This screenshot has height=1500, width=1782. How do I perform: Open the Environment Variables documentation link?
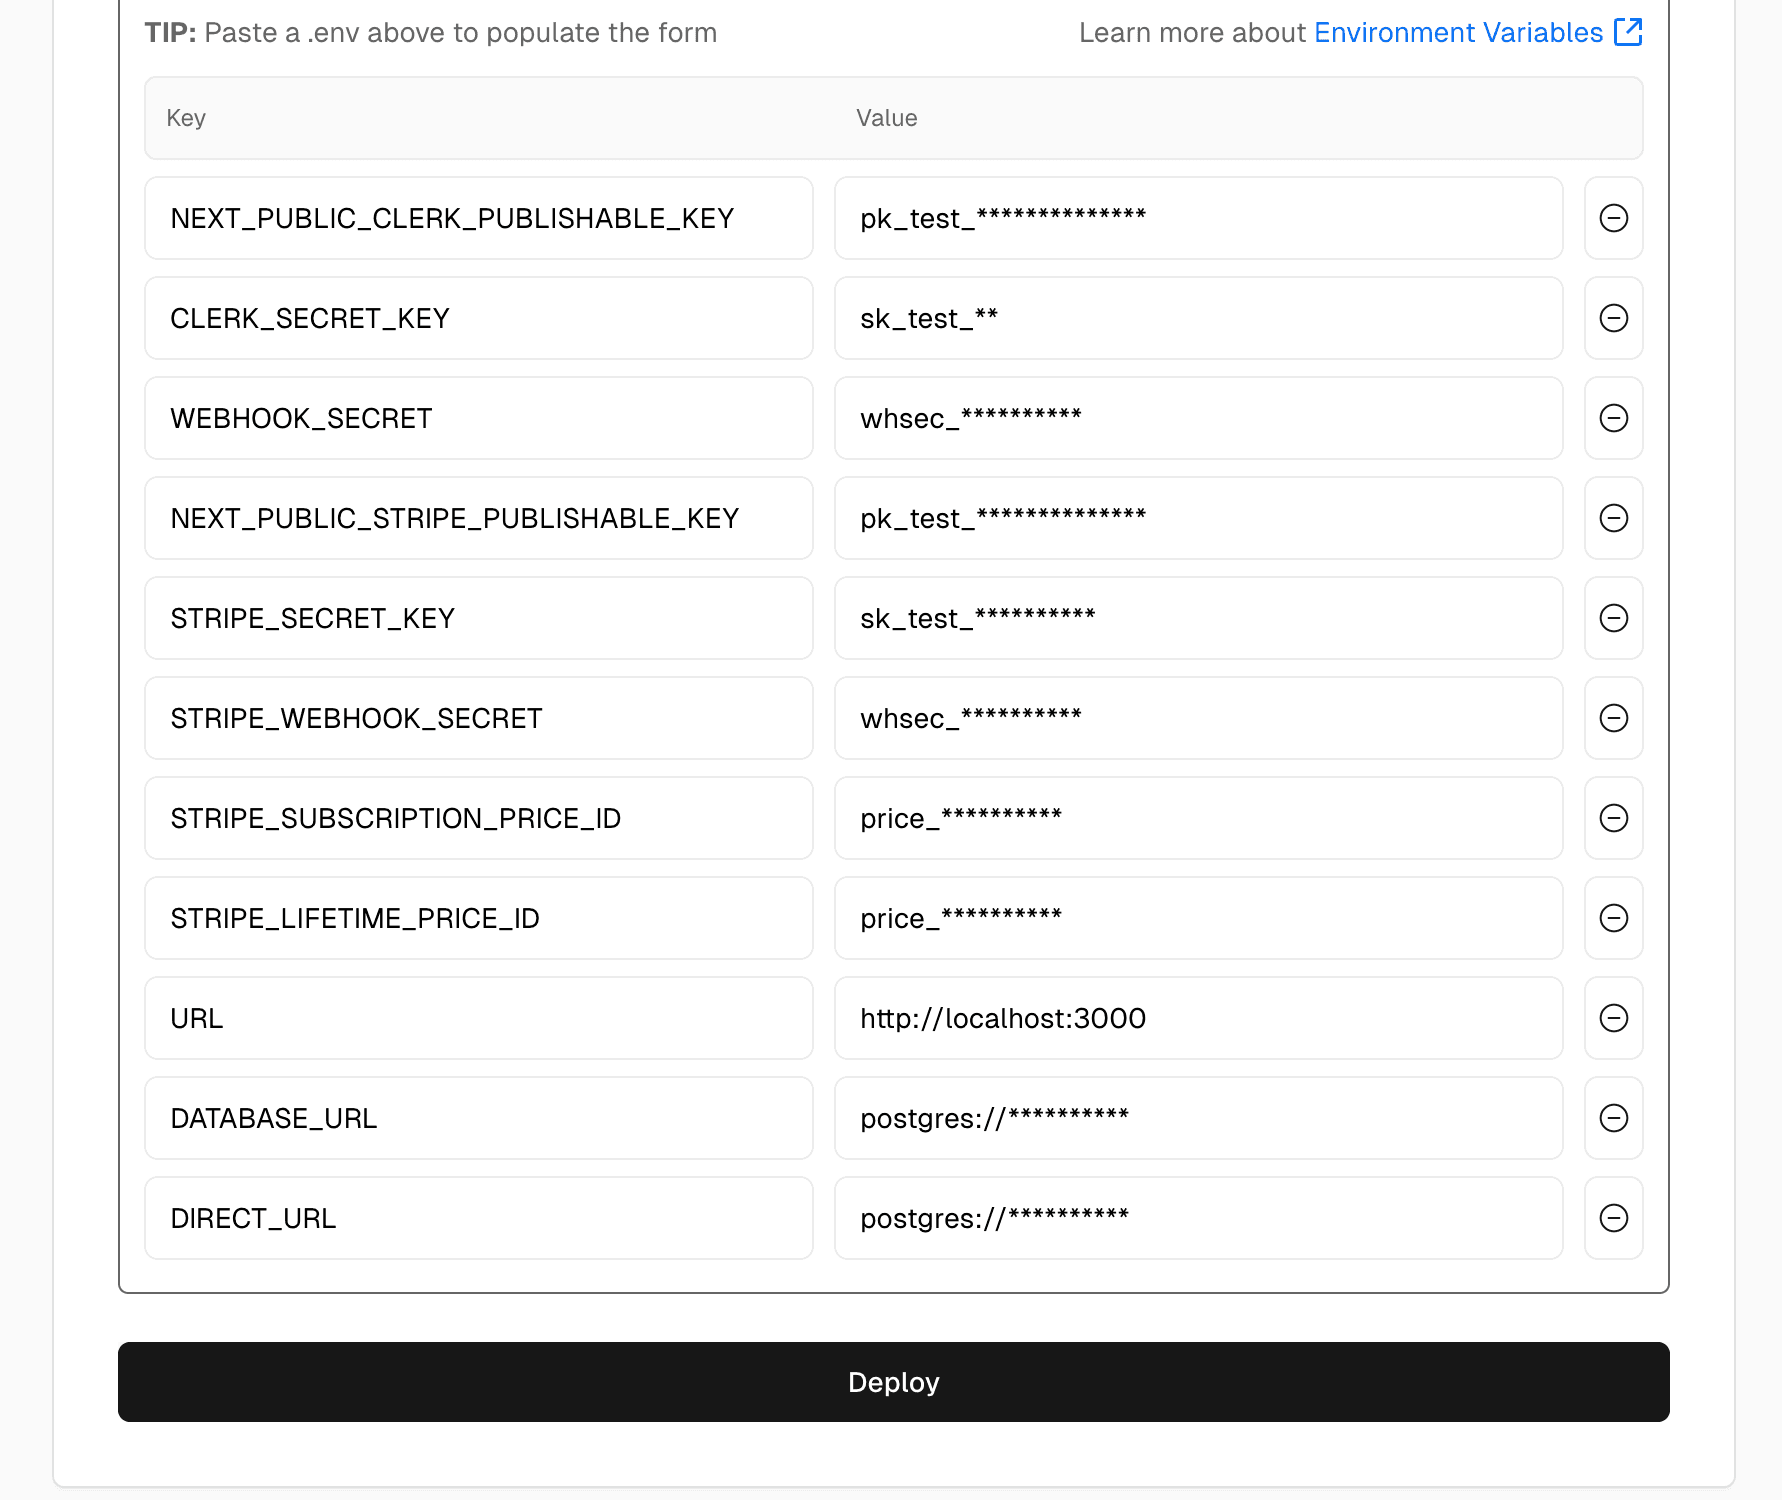pos(1458,33)
